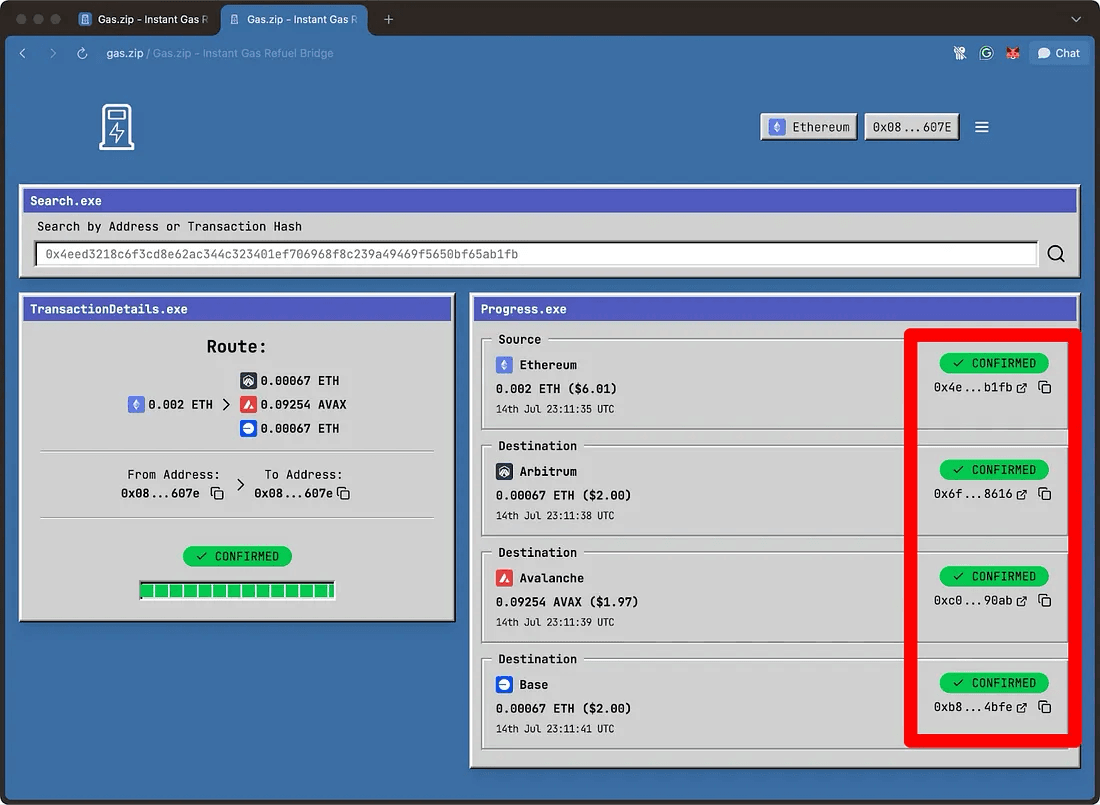Switch to the first Gas.zip browser tab

coord(146,20)
